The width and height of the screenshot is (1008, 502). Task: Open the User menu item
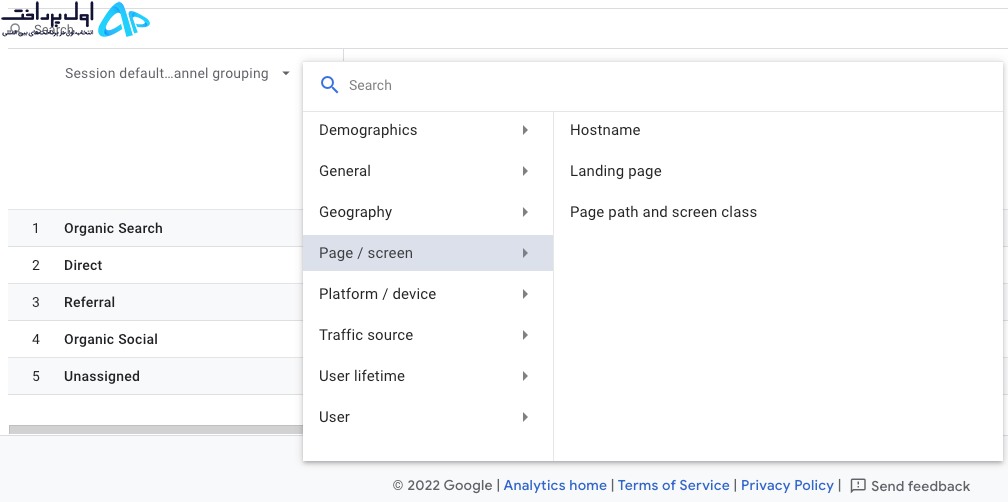(428, 417)
